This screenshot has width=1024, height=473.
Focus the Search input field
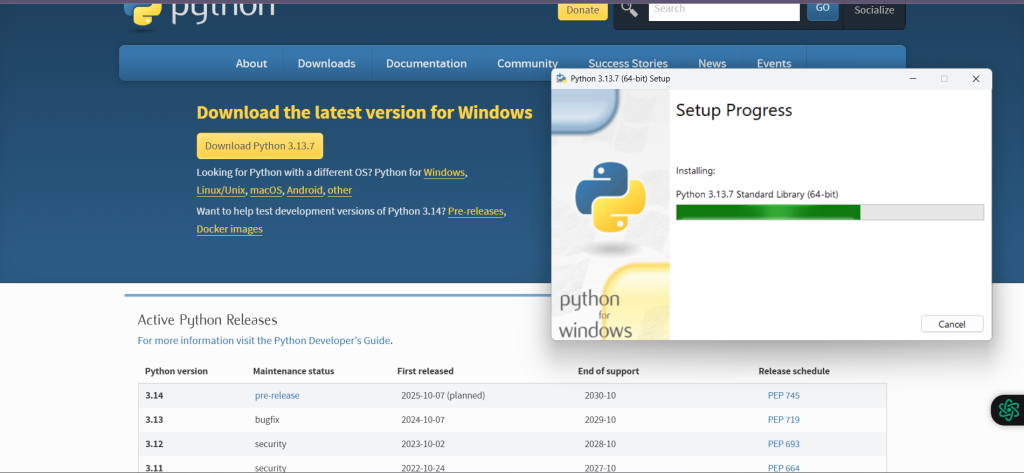(x=724, y=10)
